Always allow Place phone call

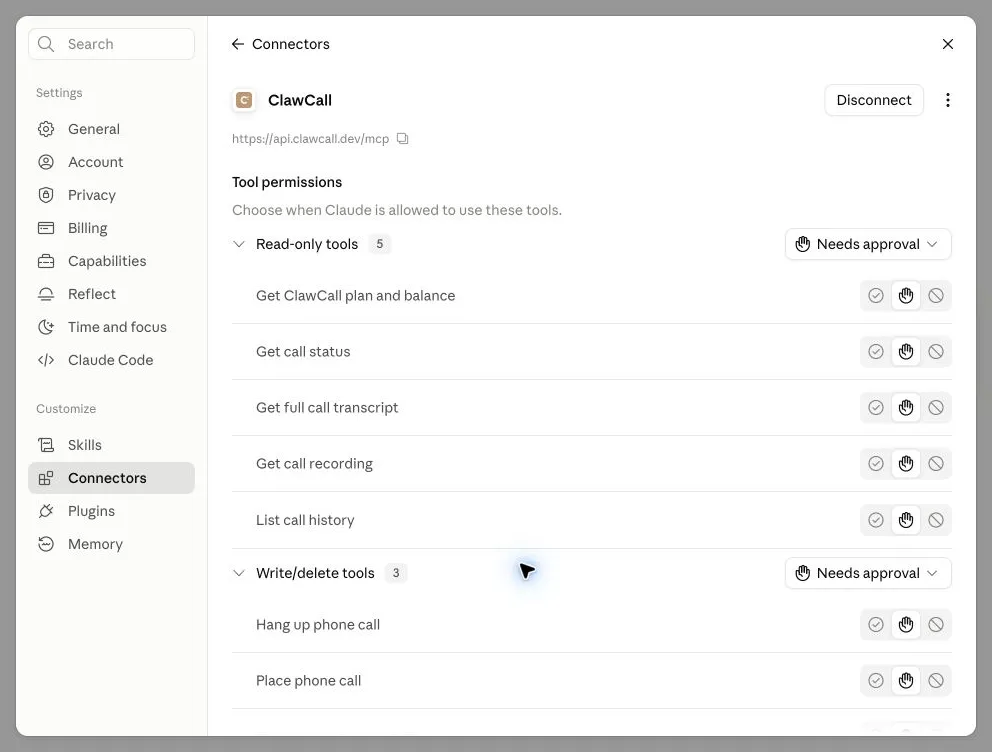point(876,681)
